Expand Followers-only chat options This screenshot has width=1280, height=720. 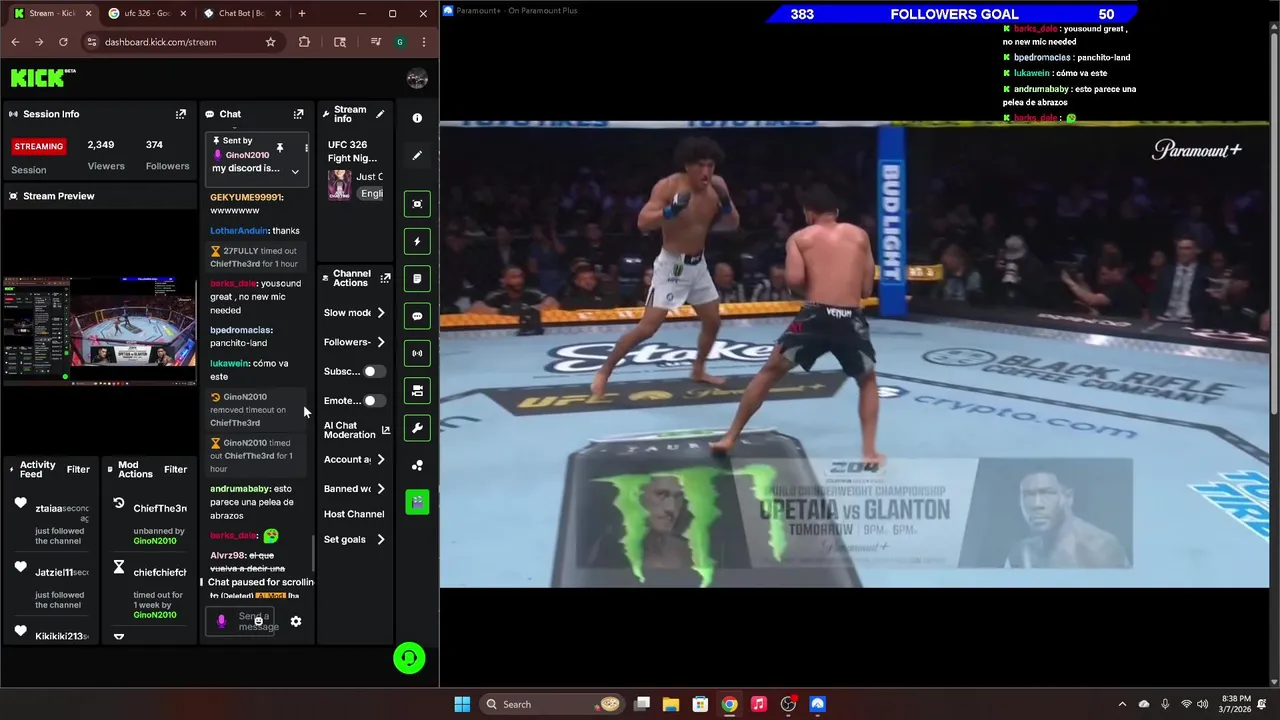point(381,342)
